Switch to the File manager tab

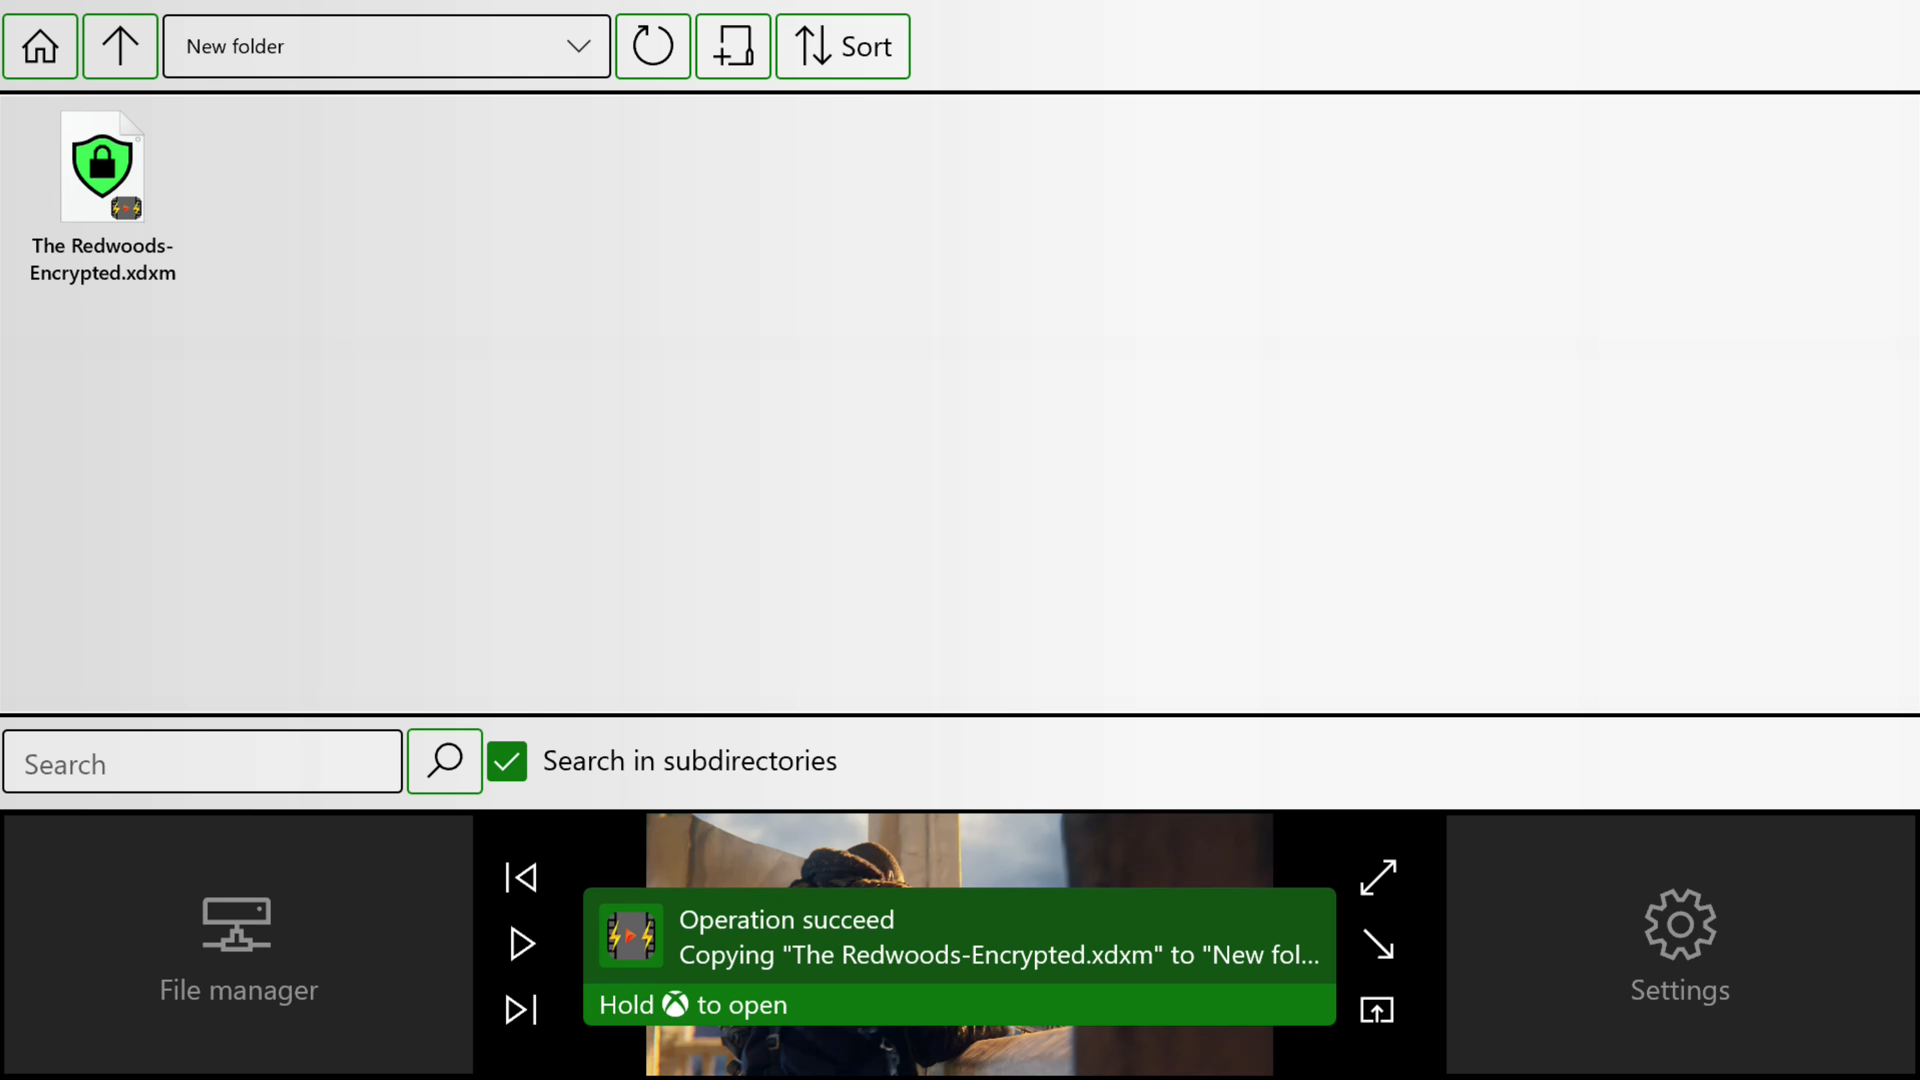238,945
